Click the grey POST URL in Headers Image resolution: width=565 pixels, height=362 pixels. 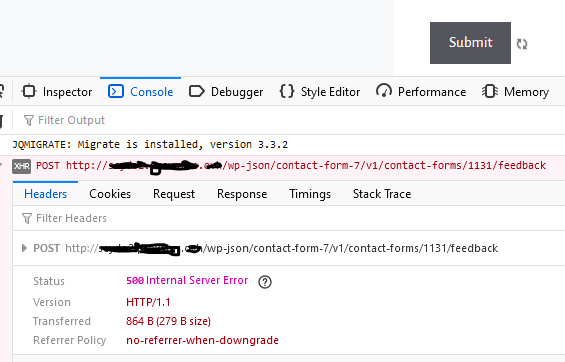[281, 248]
